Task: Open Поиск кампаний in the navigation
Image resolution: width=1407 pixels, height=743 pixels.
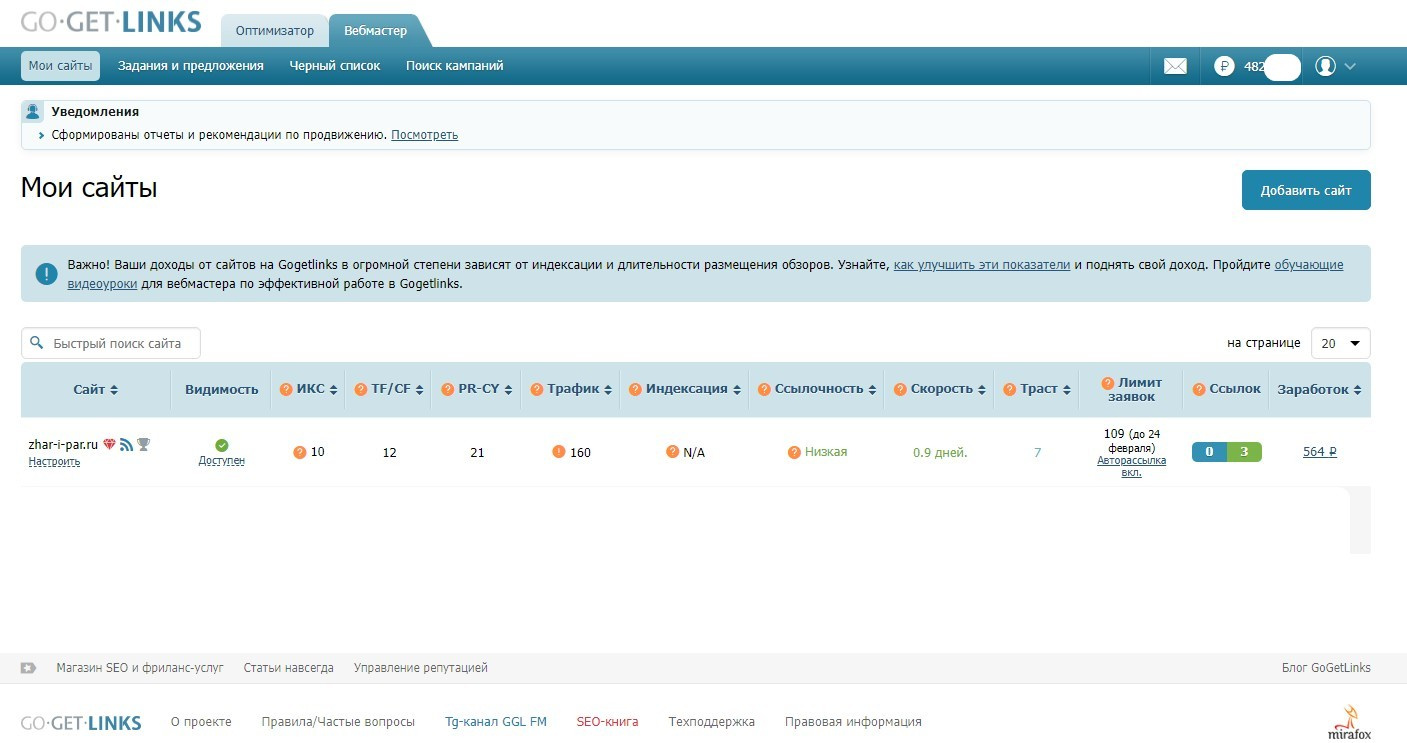Action: click(x=455, y=66)
